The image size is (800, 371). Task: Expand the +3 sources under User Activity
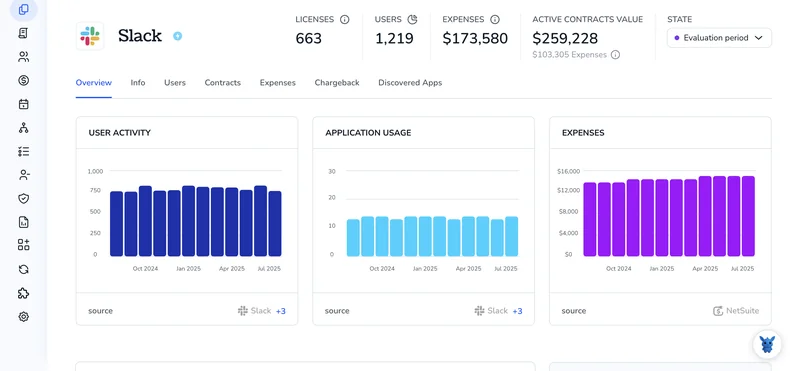point(281,311)
